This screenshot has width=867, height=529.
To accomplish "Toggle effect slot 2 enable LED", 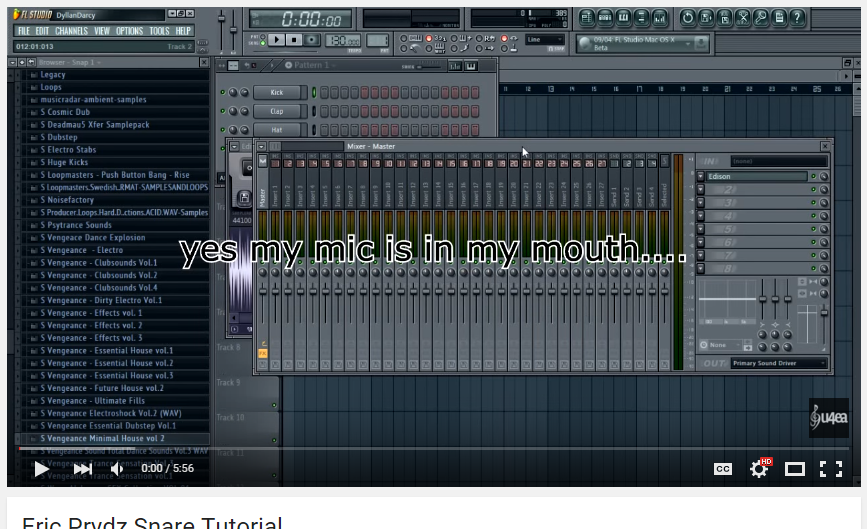I will [813, 190].
